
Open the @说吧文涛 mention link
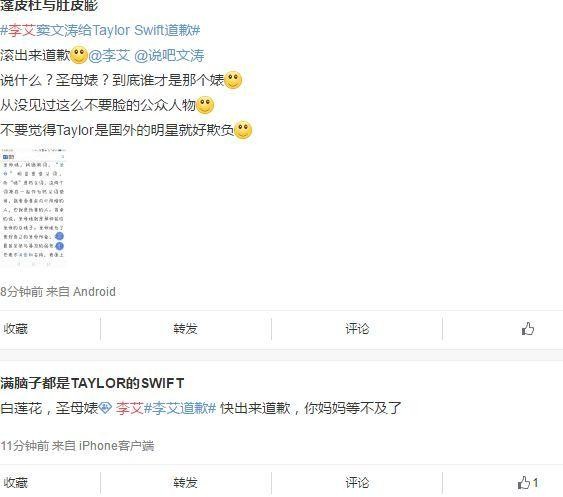(169, 55)
